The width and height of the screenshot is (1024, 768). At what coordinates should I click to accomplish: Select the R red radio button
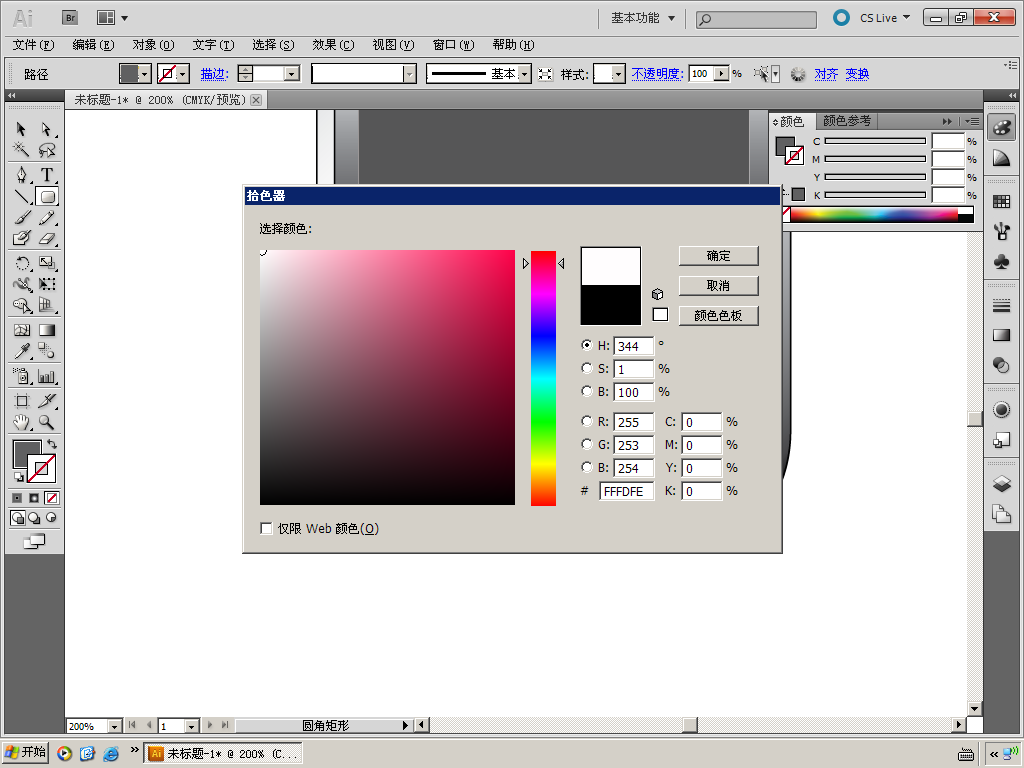(x=587, y=421)
